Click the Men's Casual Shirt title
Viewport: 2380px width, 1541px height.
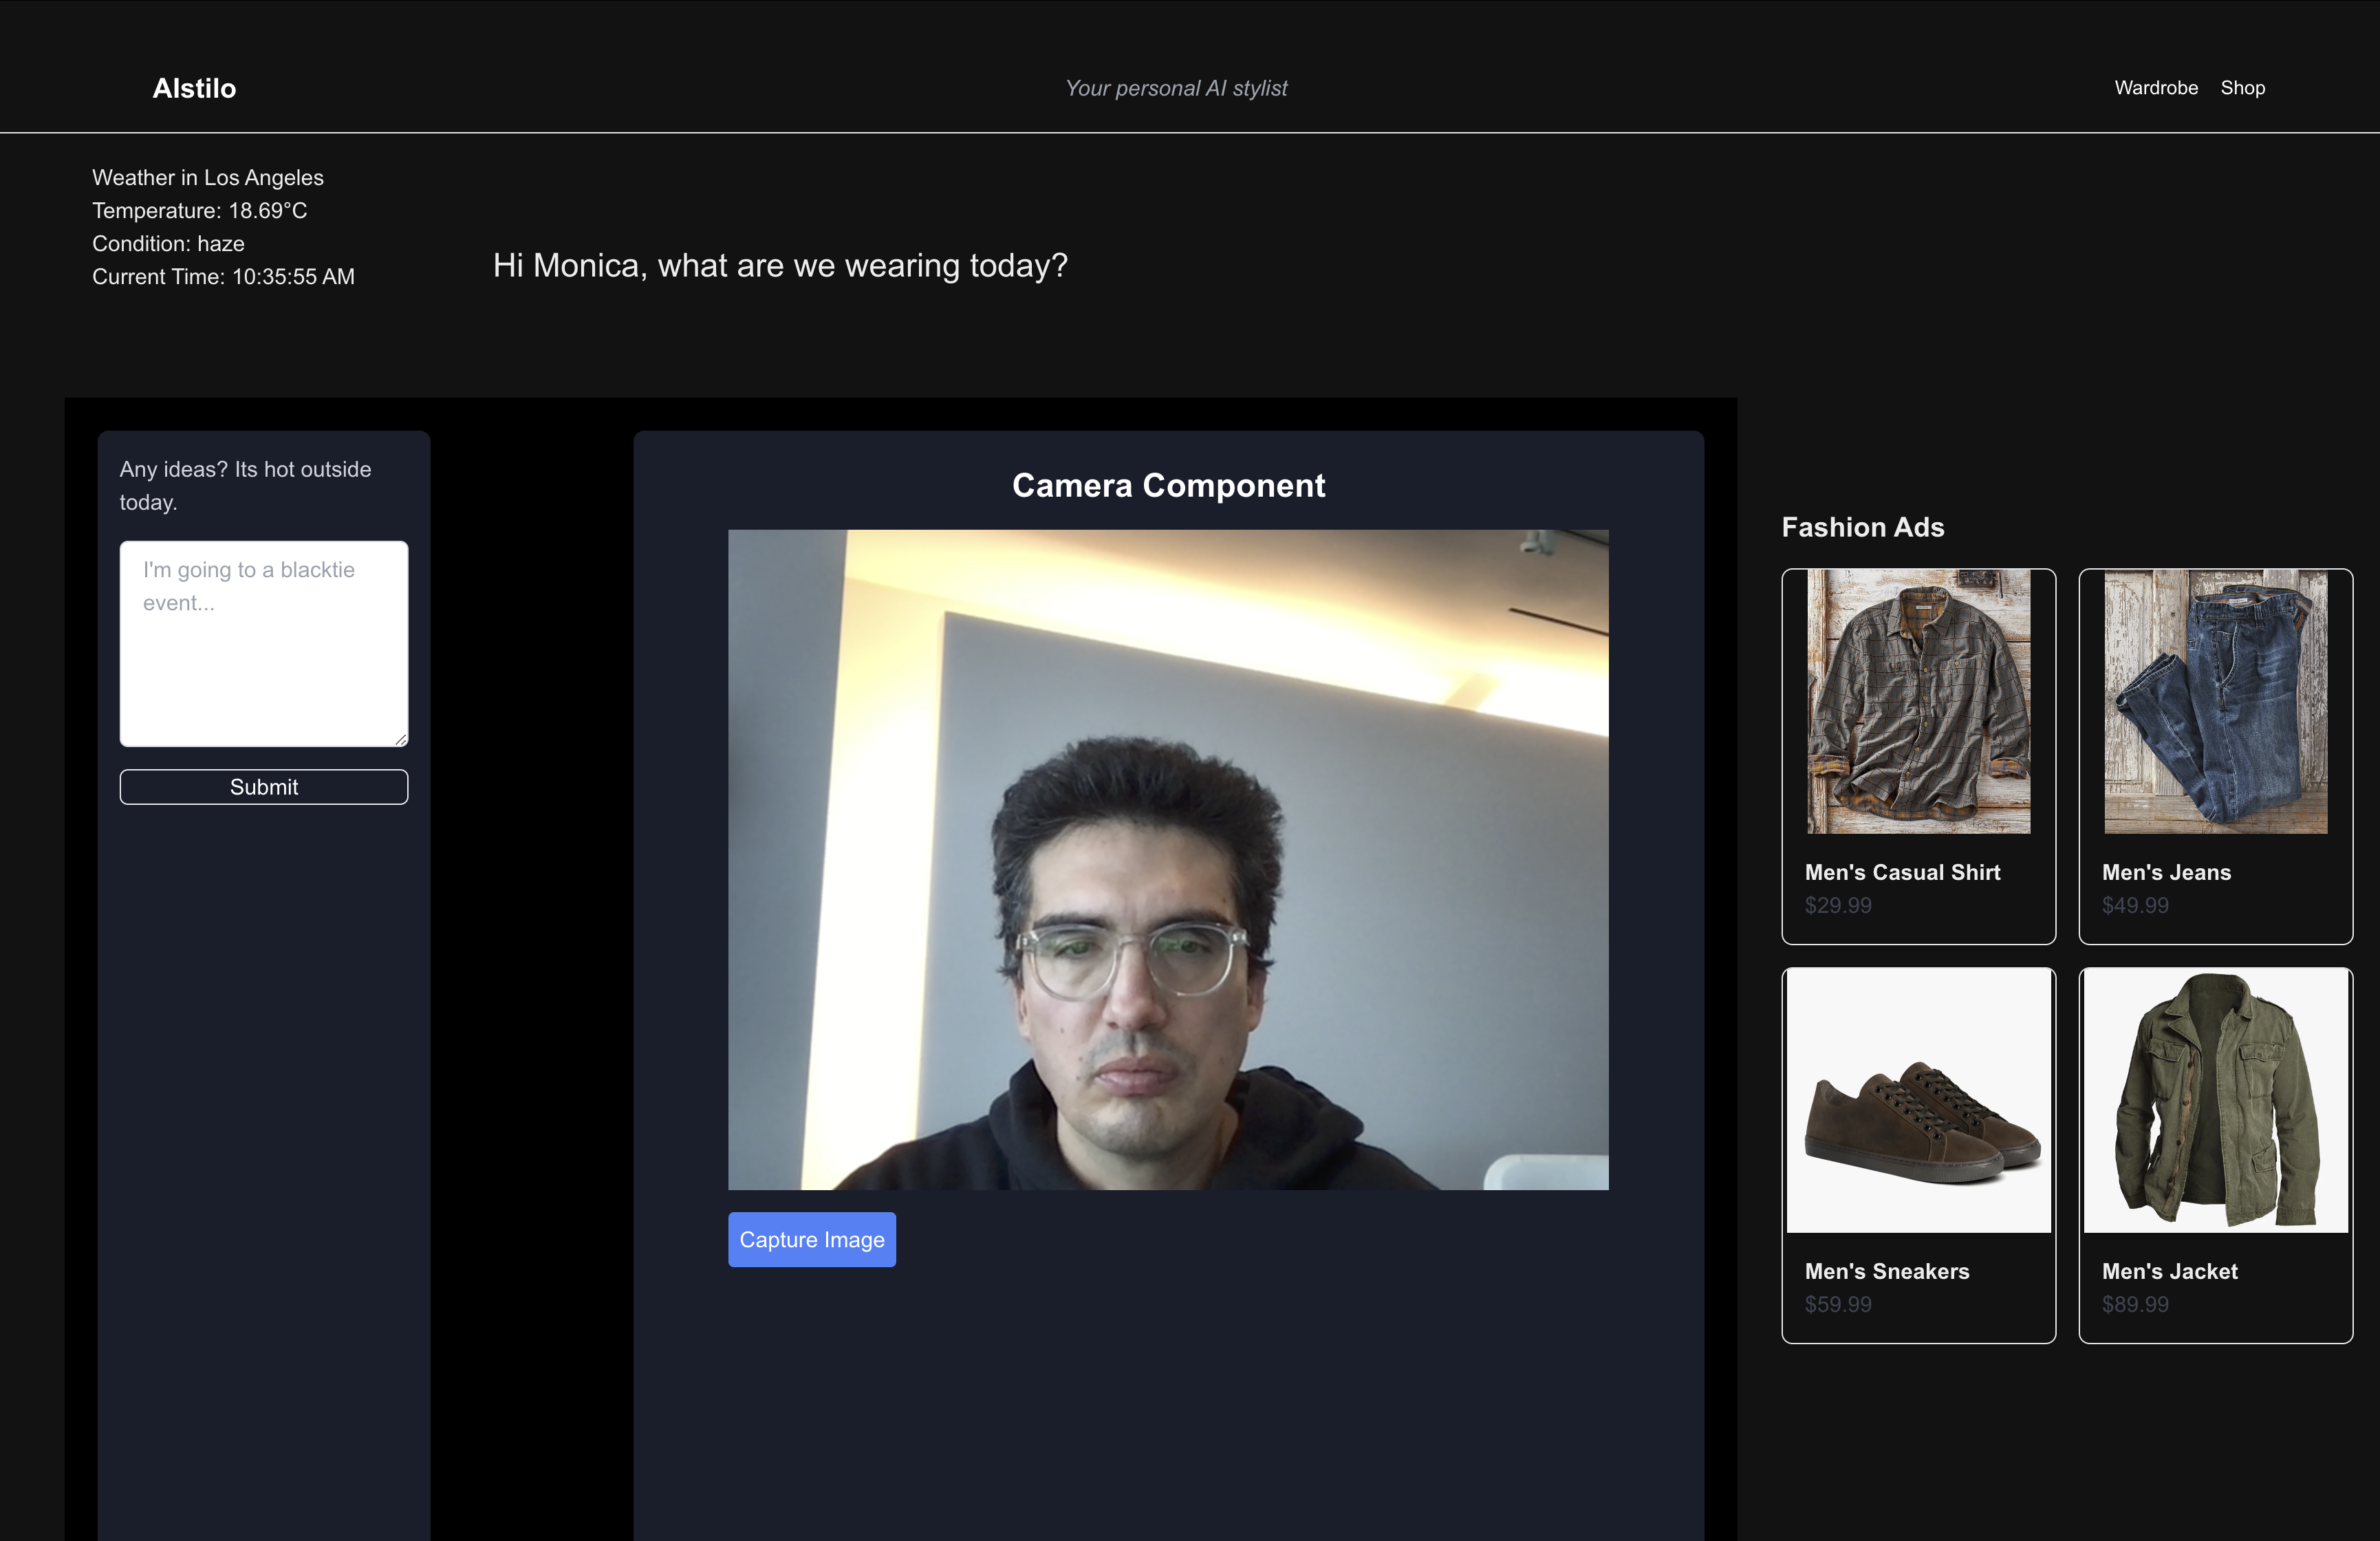1902,872
